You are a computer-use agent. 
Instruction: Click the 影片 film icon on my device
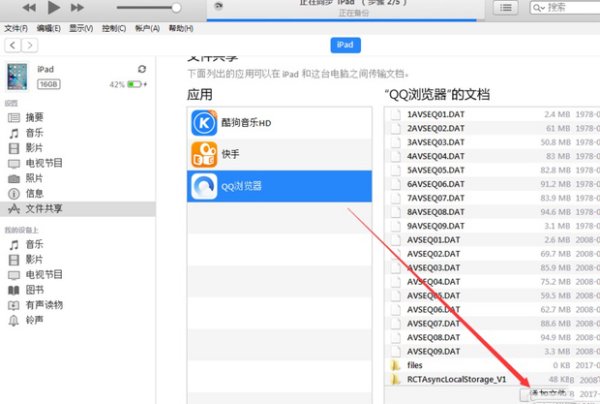pyautogui.click(x=14, y=260)
